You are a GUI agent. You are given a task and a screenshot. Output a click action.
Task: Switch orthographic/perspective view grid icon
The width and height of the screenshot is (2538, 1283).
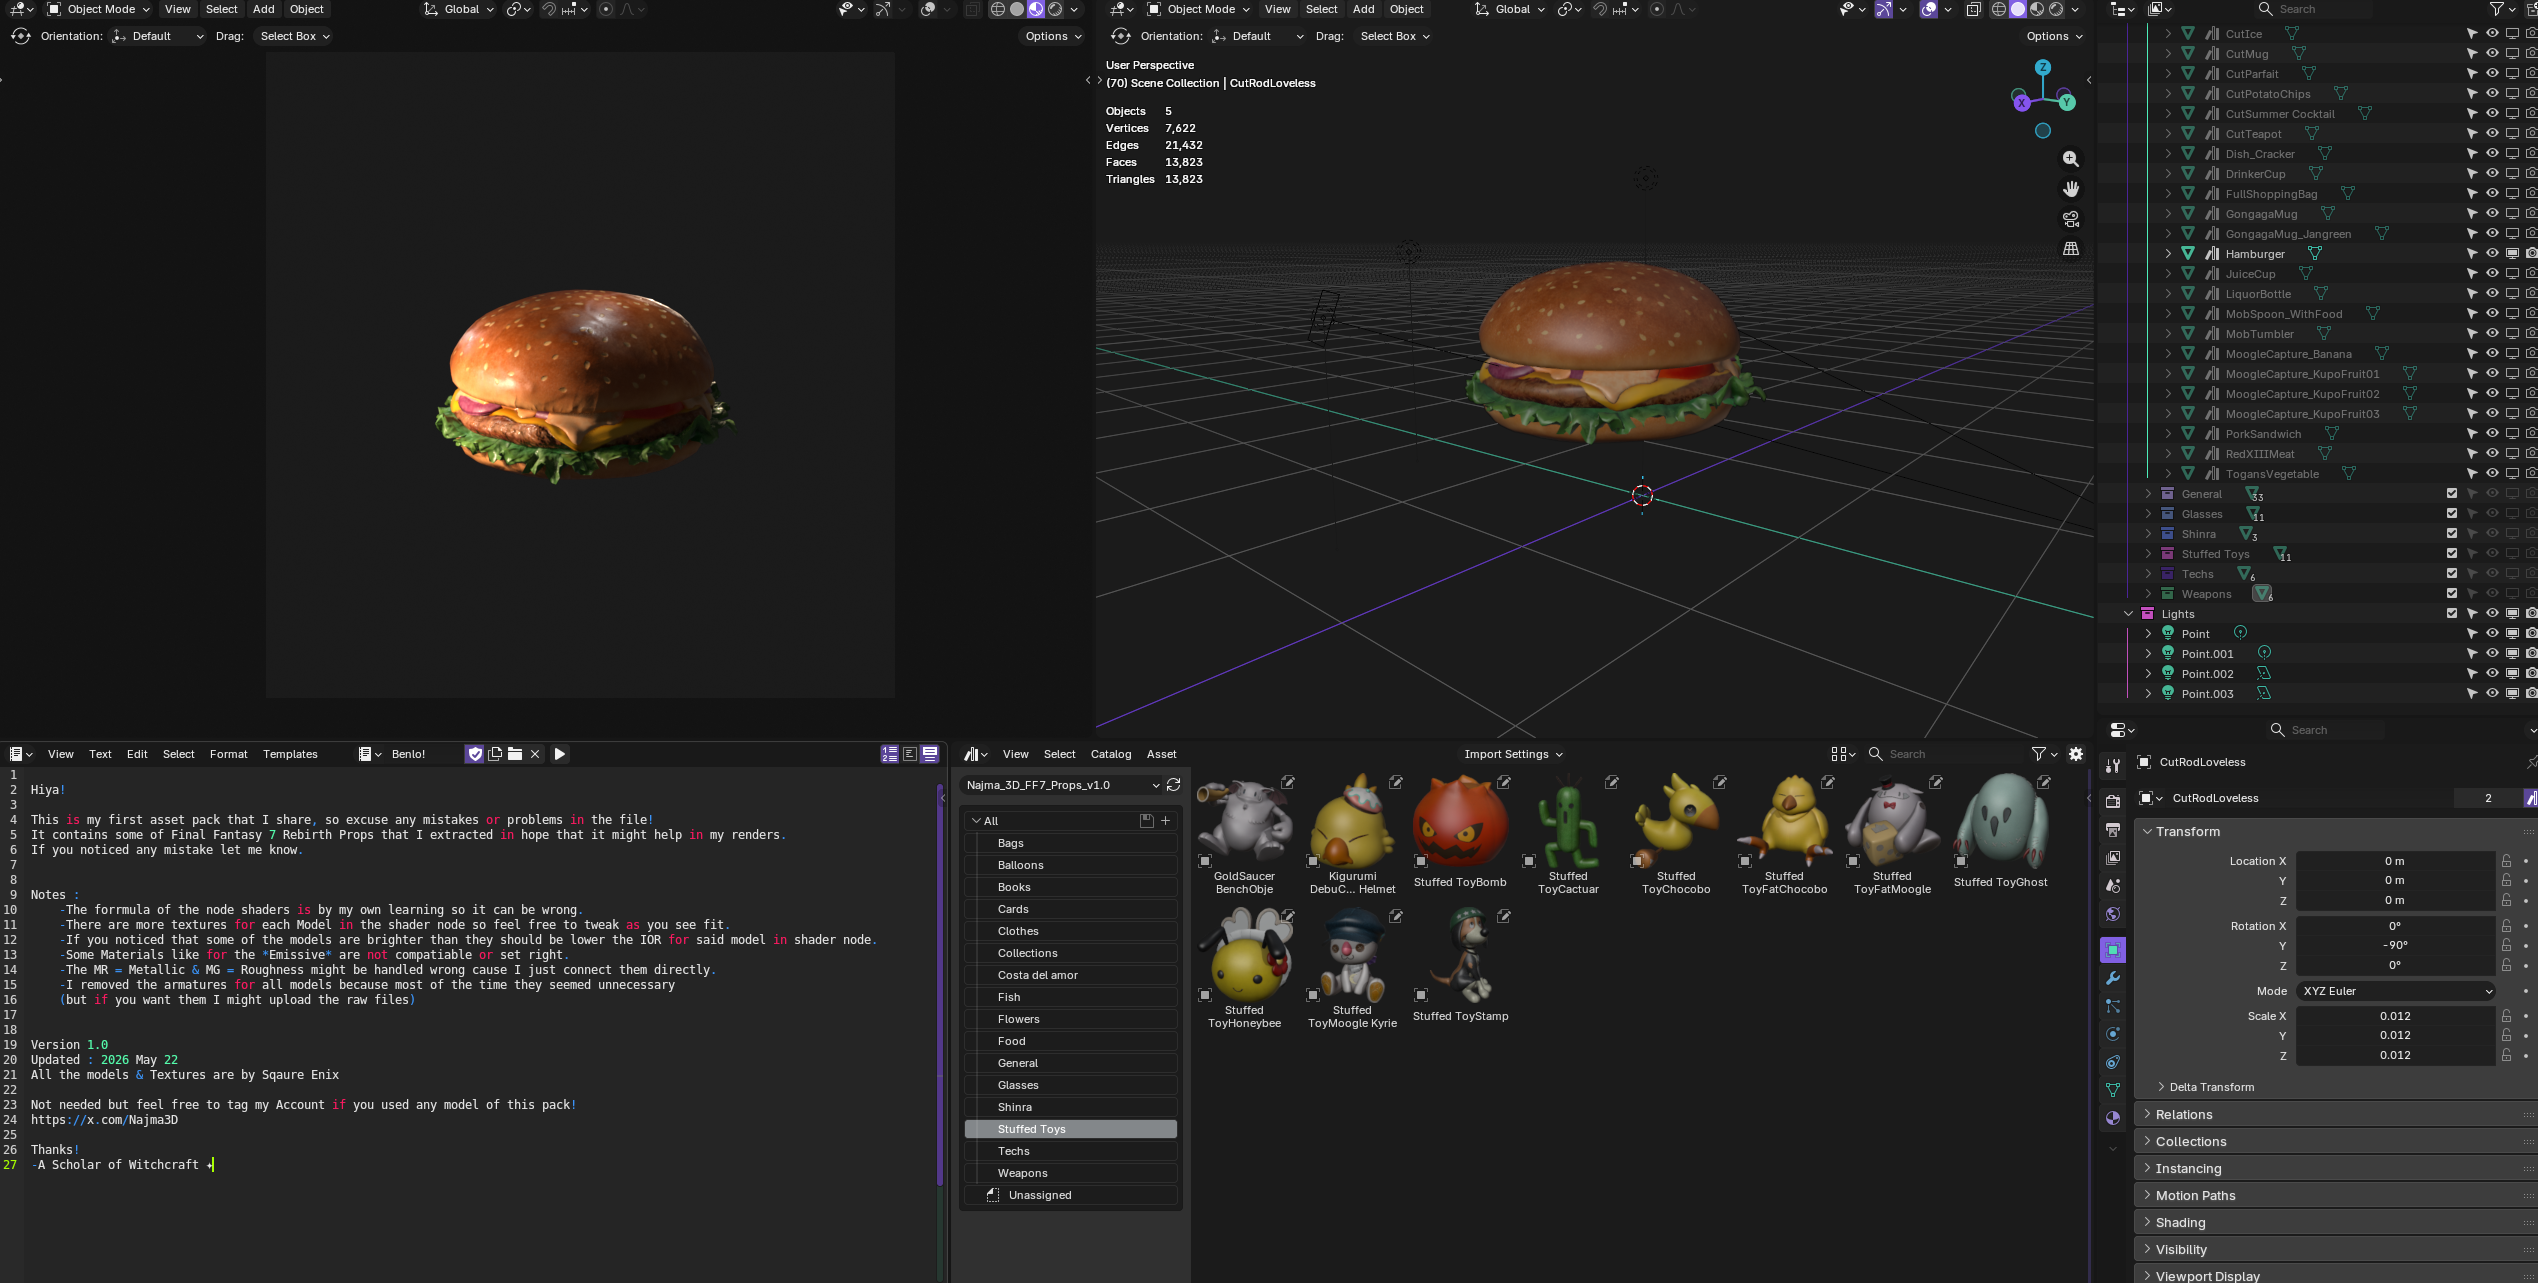pyautogui.click(x=2071, y=248)
